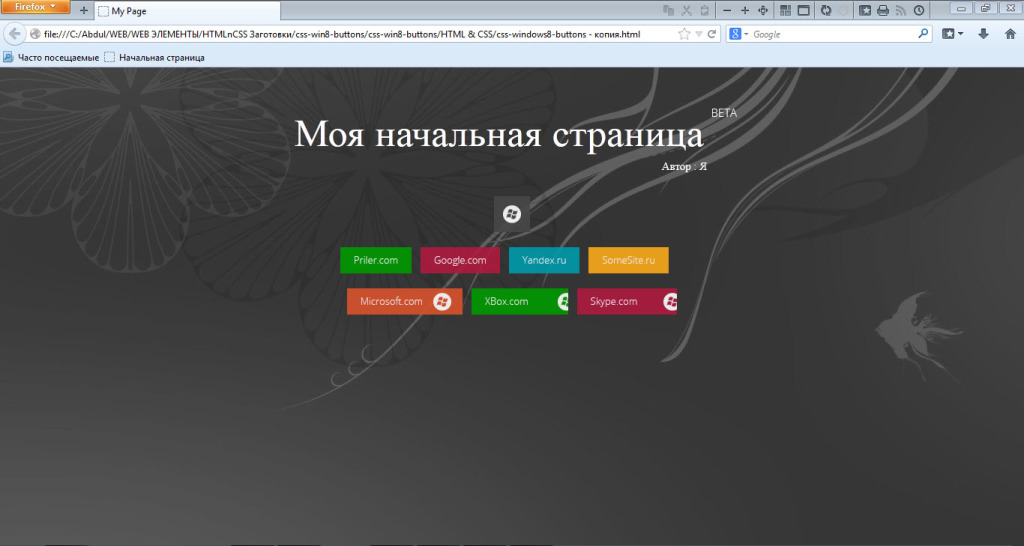This screenshot has width=1024, height=546.
Task: Go to the home page icon
Action: [1010, 34]
